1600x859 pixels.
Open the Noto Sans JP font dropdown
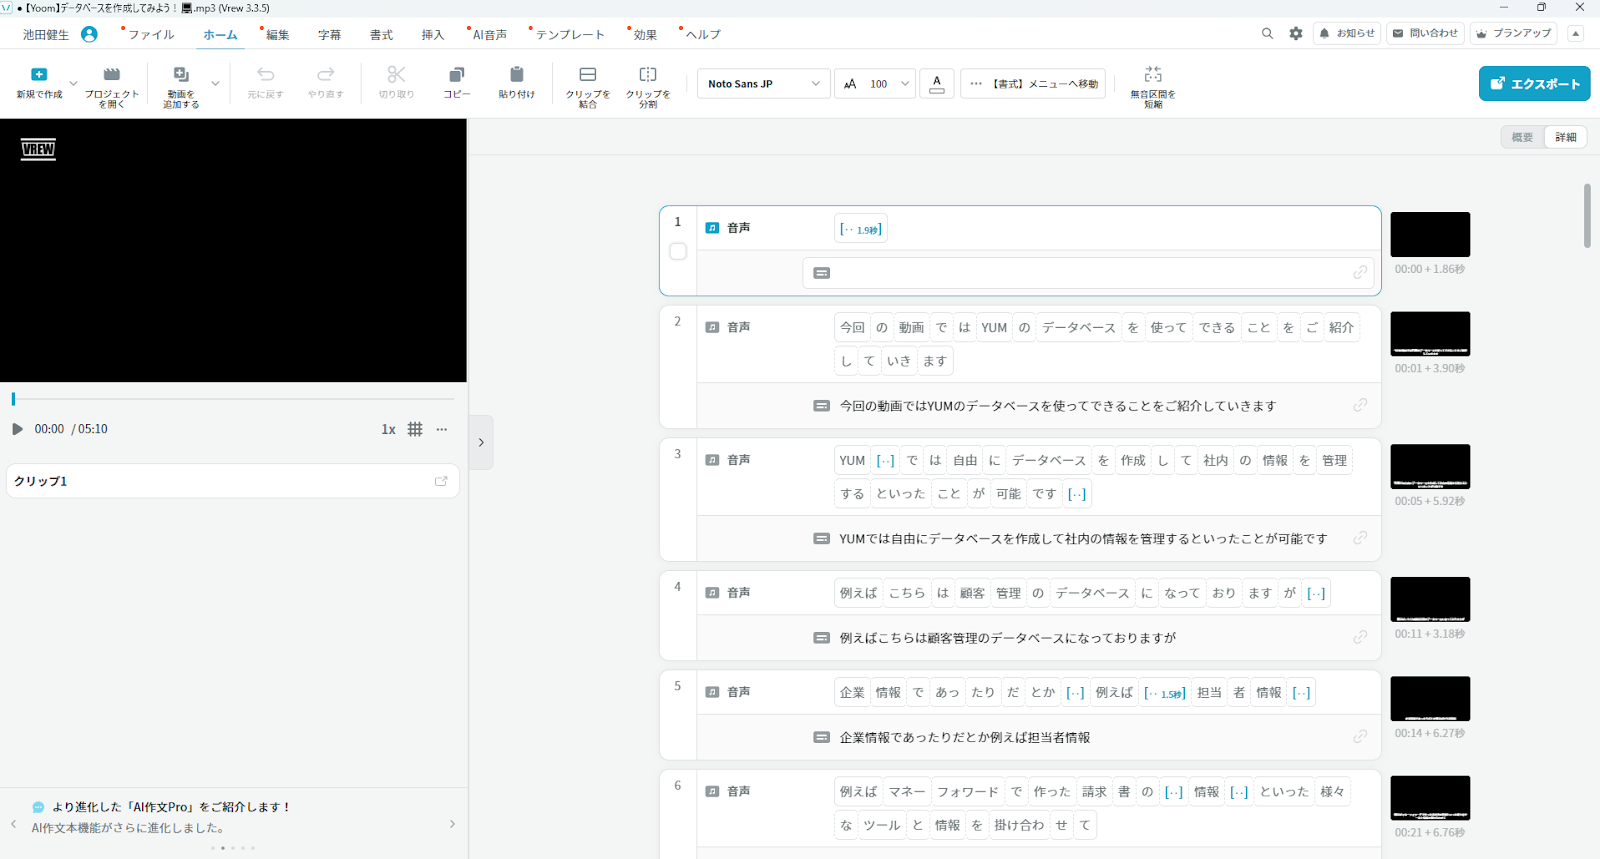click(763, 84)
